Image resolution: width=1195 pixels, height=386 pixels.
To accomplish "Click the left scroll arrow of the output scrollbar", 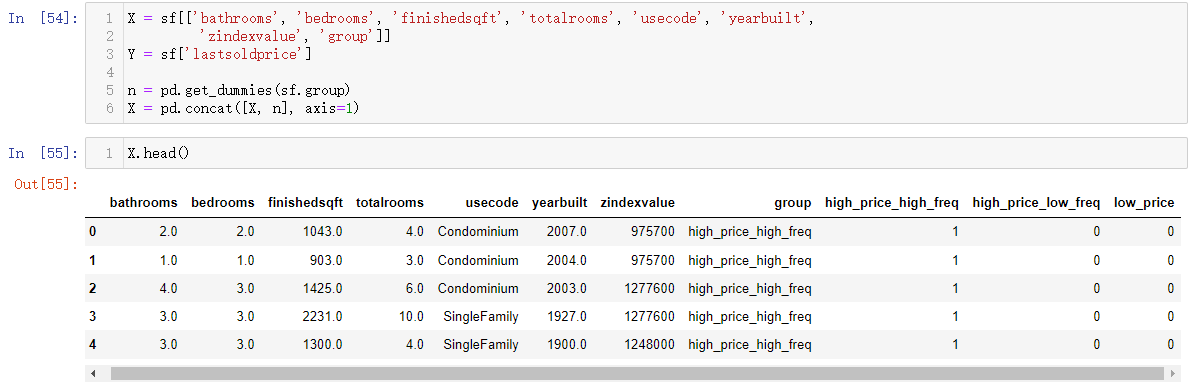I will (x=94, y=374).
